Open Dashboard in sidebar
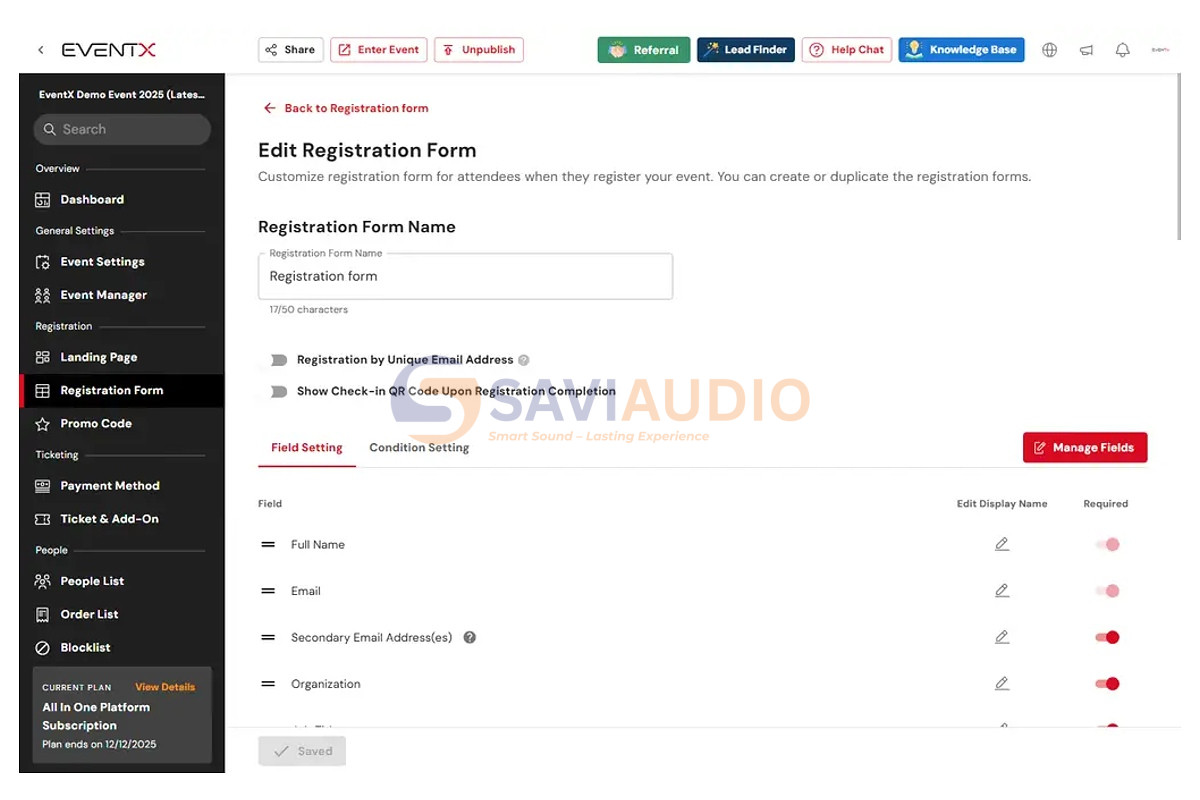 (x=122, y=200)
